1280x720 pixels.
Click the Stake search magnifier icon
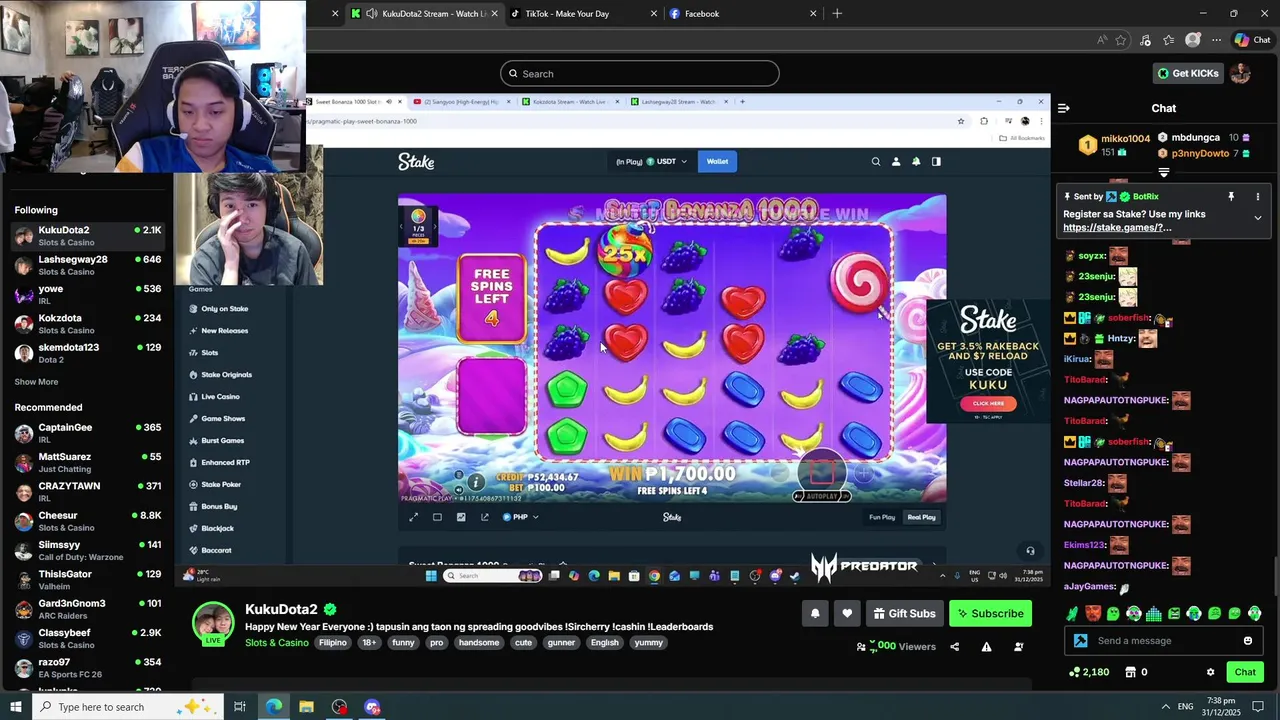click(x=876, y=161)
